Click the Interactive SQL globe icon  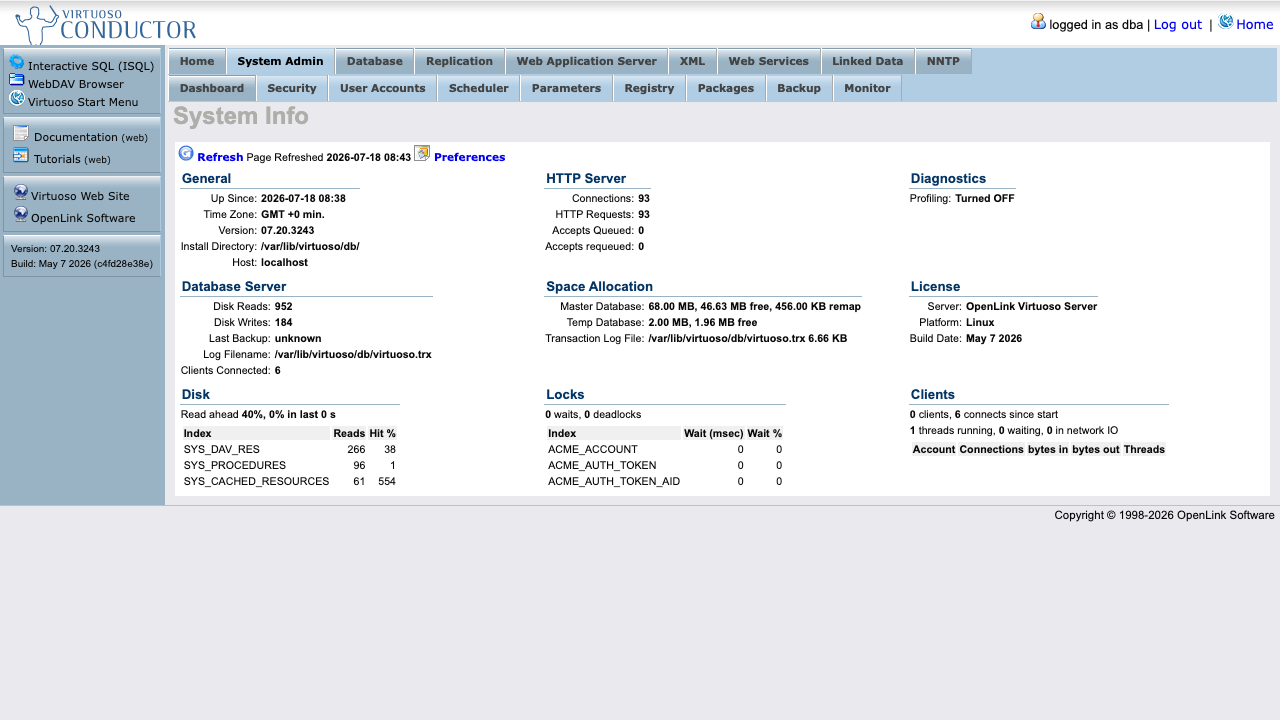tap(17, 62)
